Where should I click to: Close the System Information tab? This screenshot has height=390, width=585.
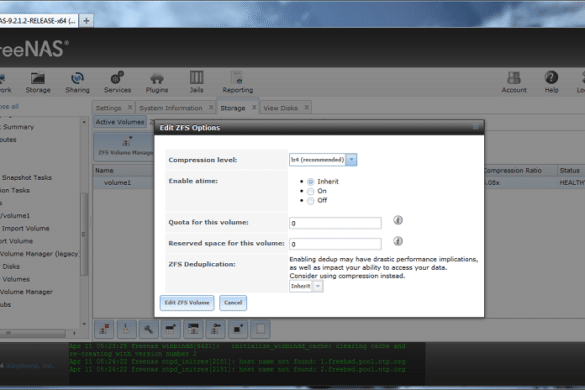click(211, 107)
